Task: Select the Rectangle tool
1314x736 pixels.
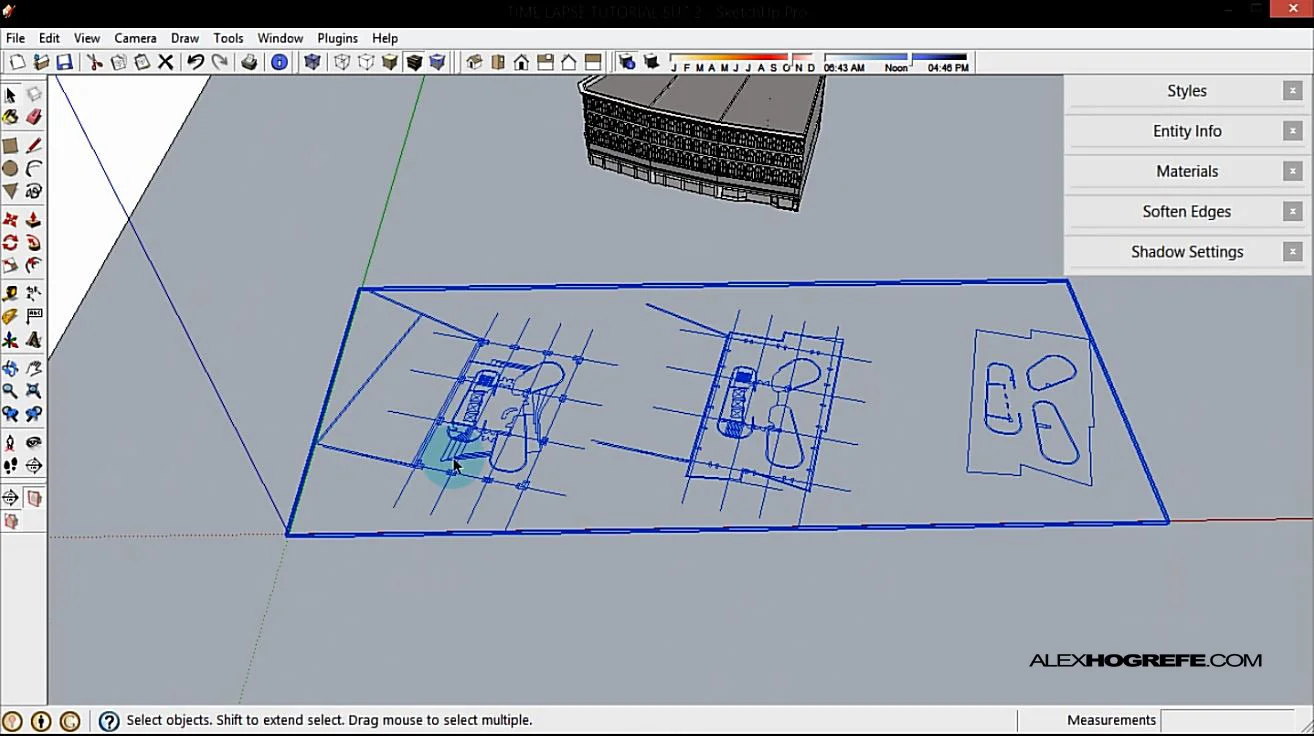Action: (10, 146)
